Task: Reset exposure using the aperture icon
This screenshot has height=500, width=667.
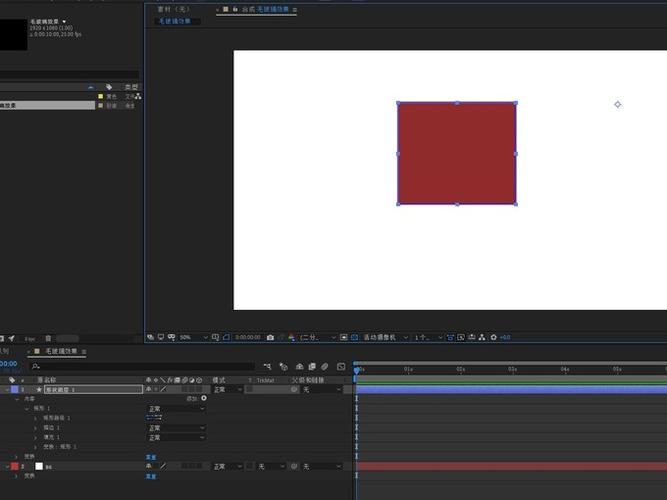Action: pyautogui.click(x=493, y=337)
